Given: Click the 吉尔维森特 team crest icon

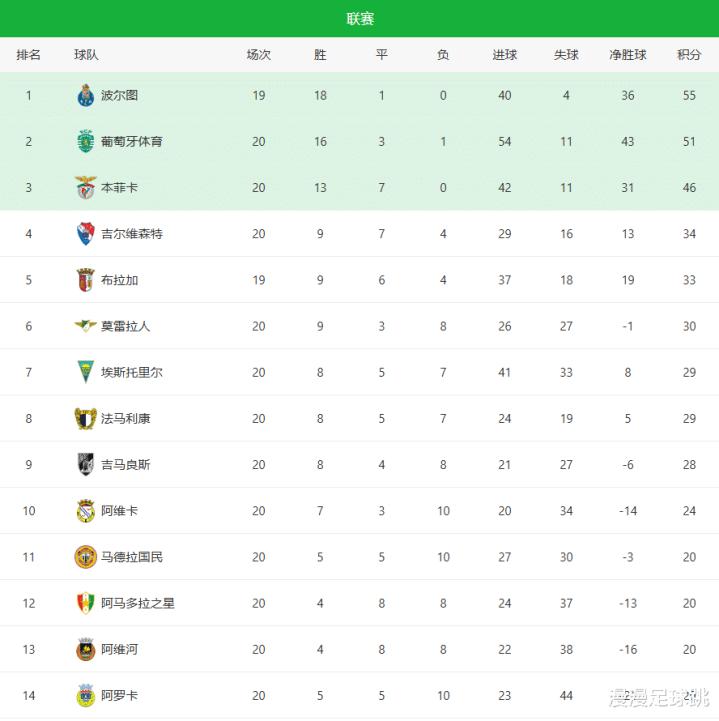Looking at the screenshot, I should click(85, 233).
